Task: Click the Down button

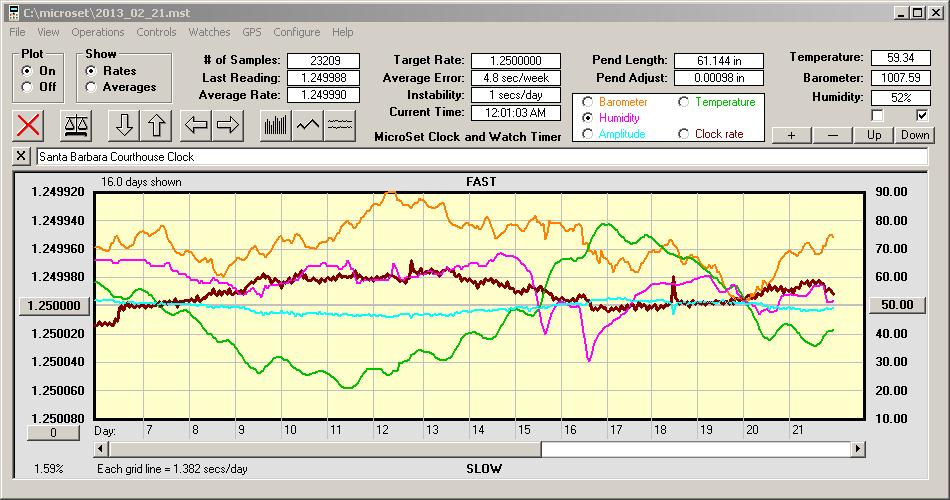Action: coord(914,135)
